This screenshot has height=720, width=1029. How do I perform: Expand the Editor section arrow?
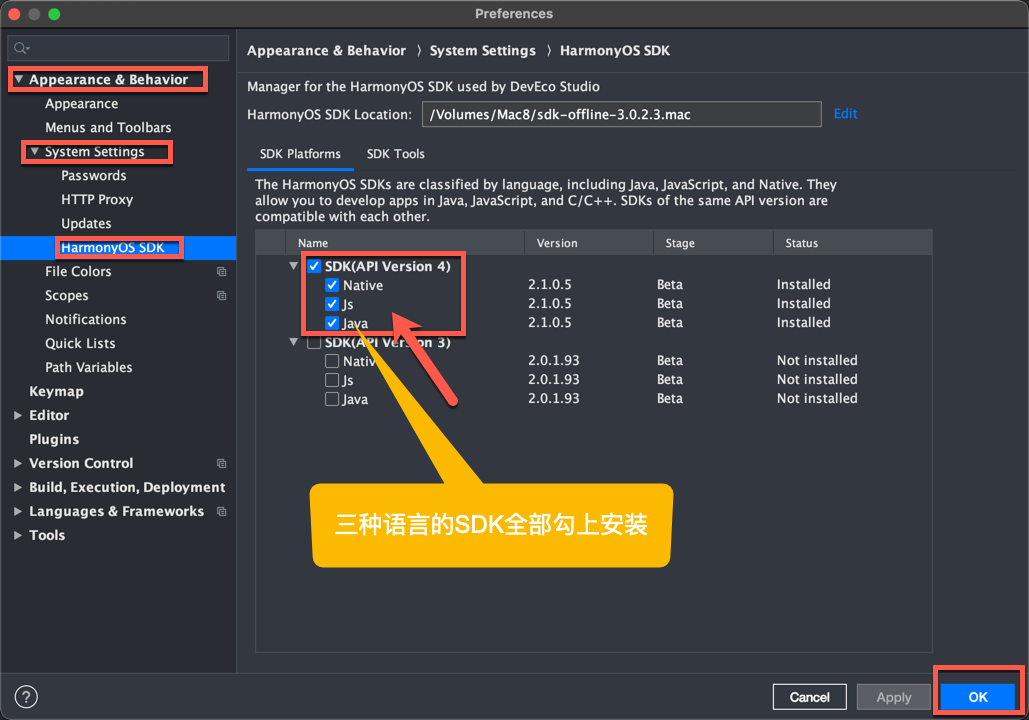18,415
